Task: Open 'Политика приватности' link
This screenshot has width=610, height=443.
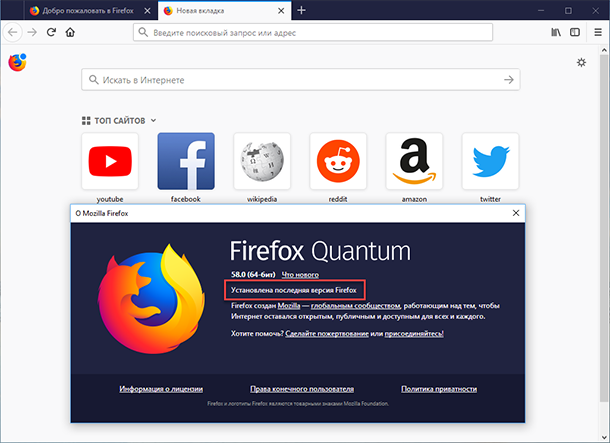Action: 439,389
